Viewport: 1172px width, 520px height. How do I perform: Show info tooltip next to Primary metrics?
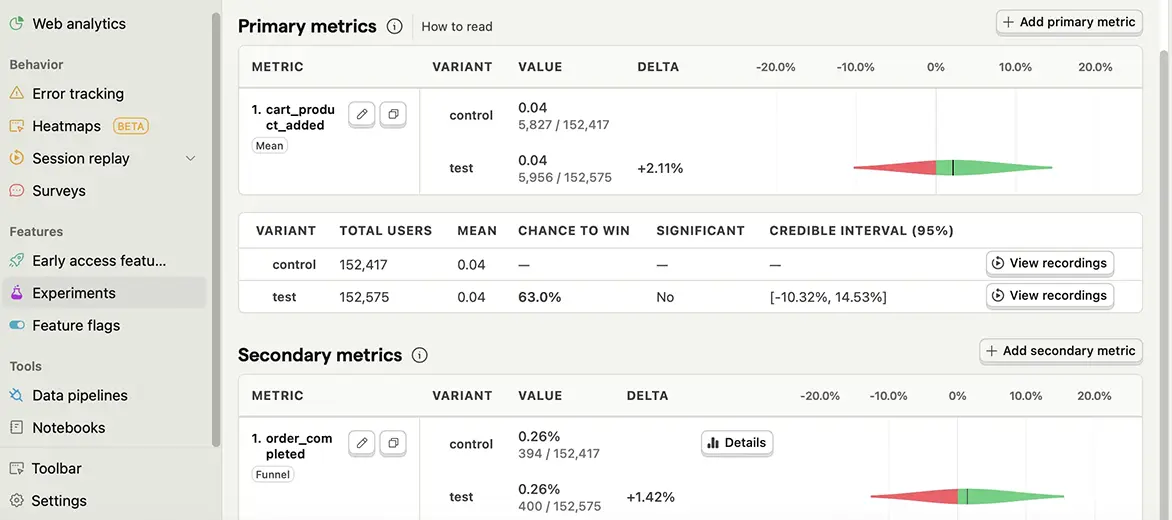click(x=394, y=27)
